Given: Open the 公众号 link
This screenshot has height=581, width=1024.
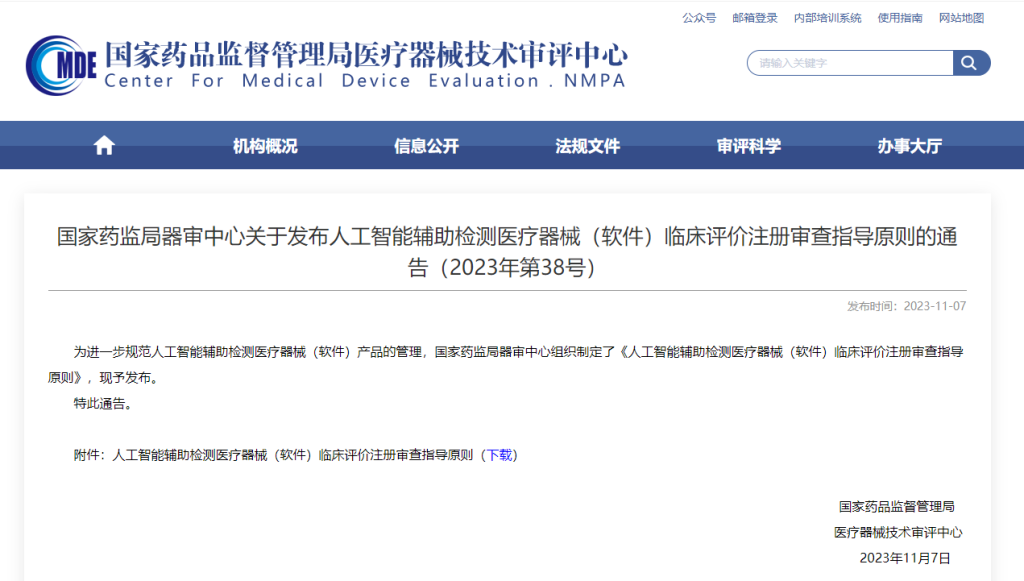Looking at the screenshot, I should coord(699,18).
